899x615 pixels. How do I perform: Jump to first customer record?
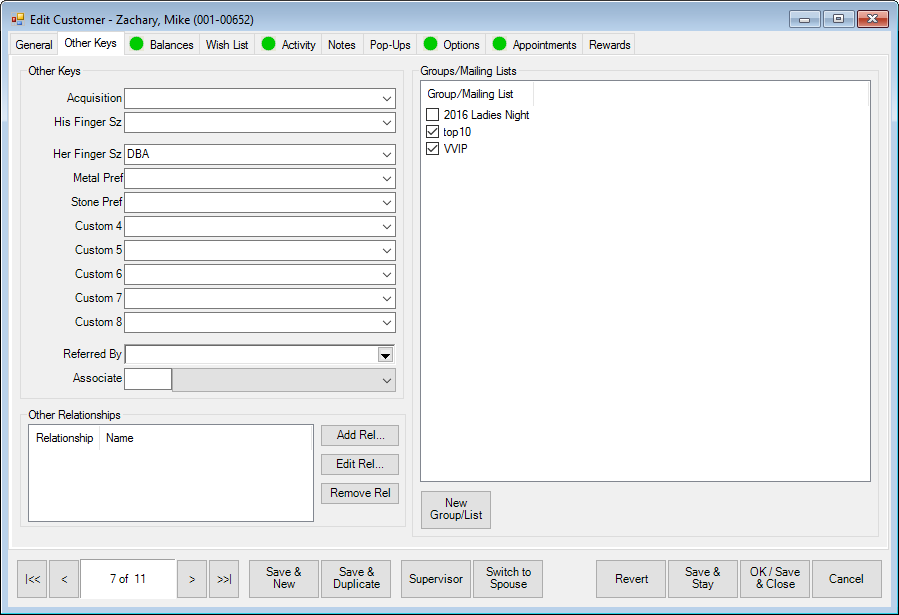pyautogui.click(x=33, y=579)
